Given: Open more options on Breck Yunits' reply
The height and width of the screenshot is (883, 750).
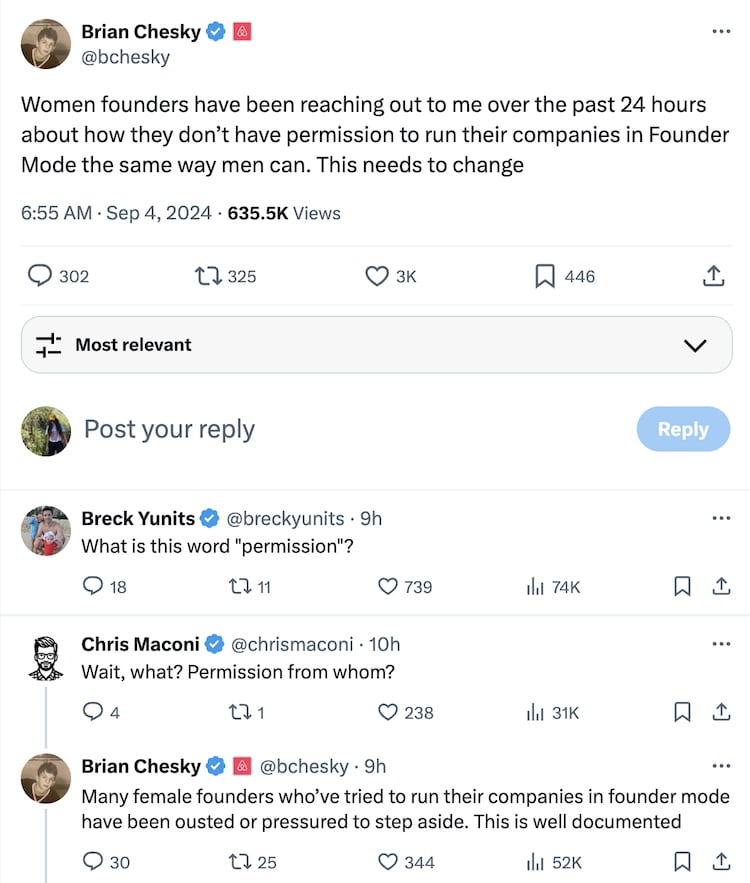Looking at the screenshot, I should (721, 519).
